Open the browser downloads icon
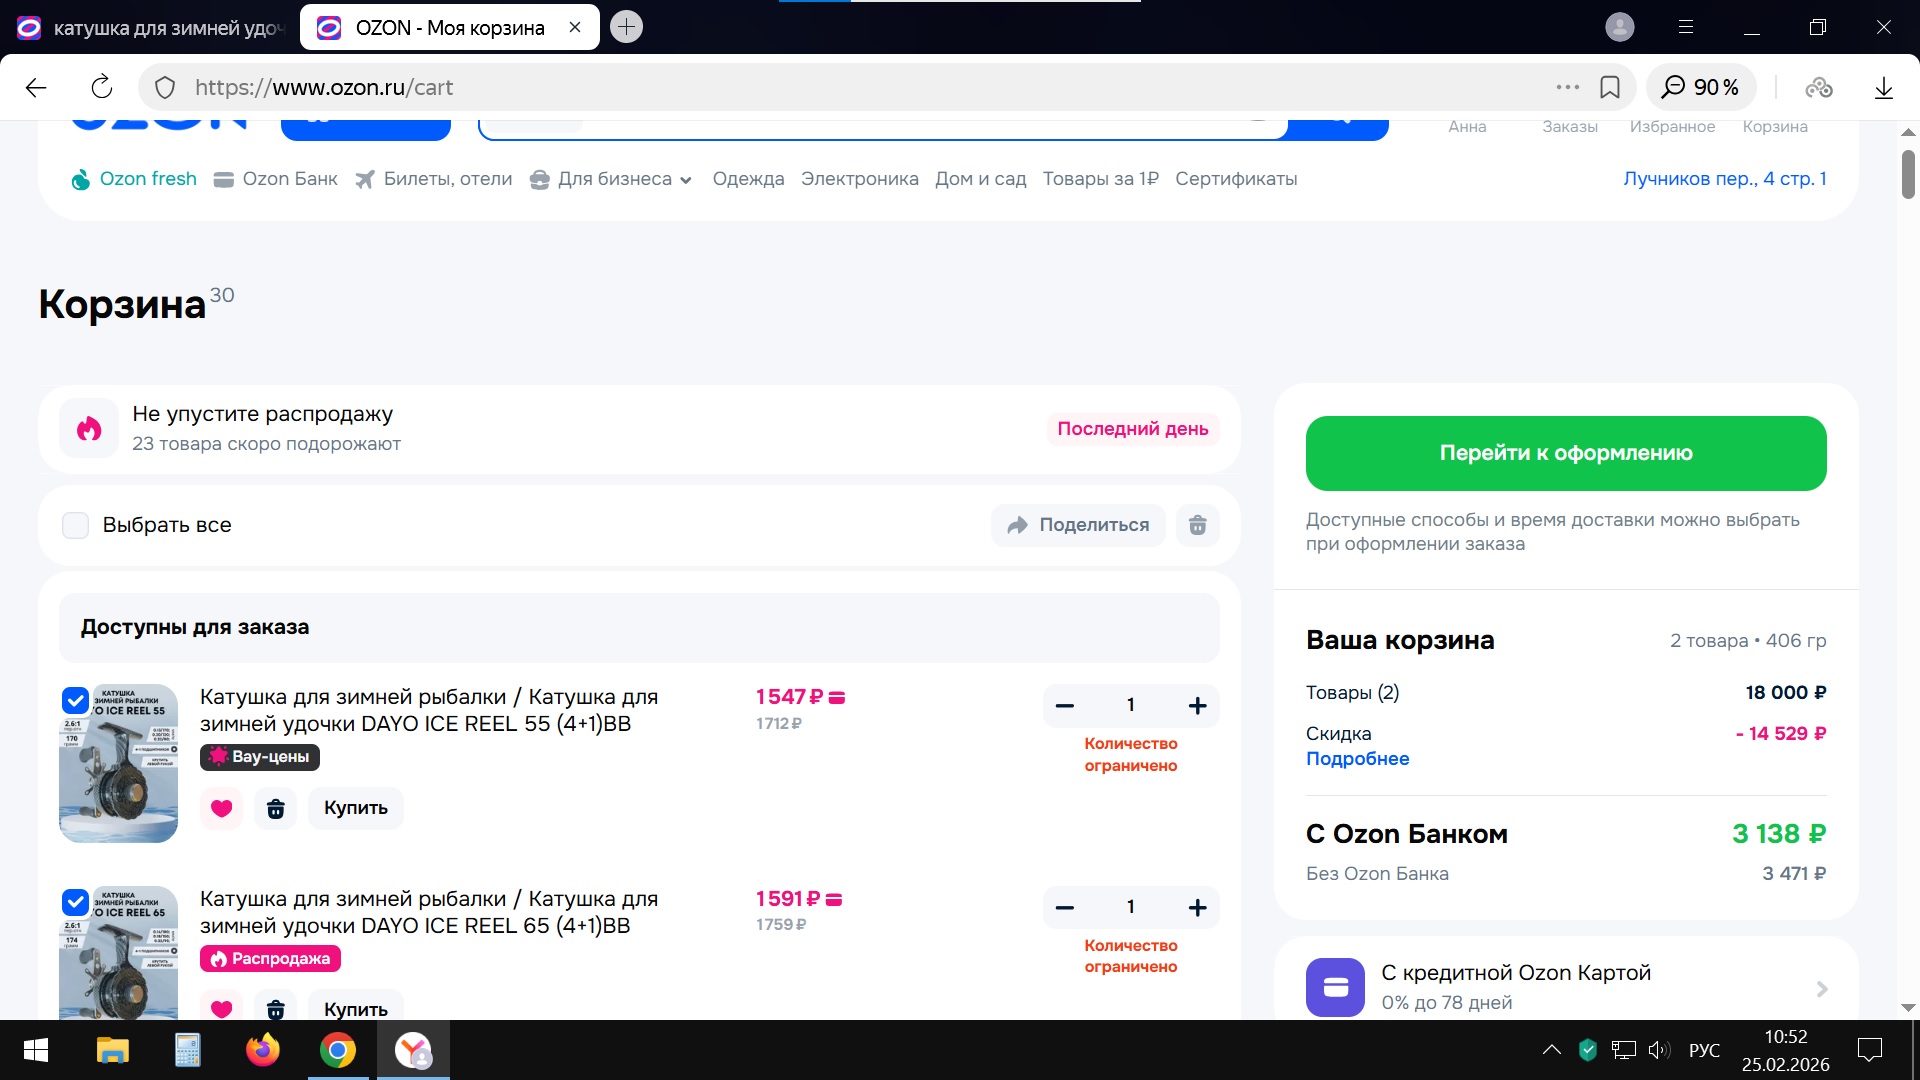Image resolution: width=1920 pixels, height=1080 pixels. tap(1883, 87)
